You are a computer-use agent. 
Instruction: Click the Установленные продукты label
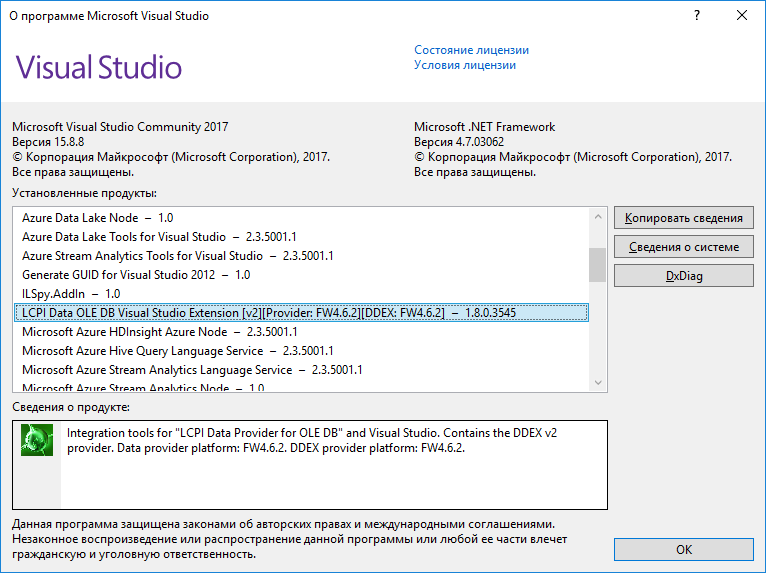click(85, 193)
